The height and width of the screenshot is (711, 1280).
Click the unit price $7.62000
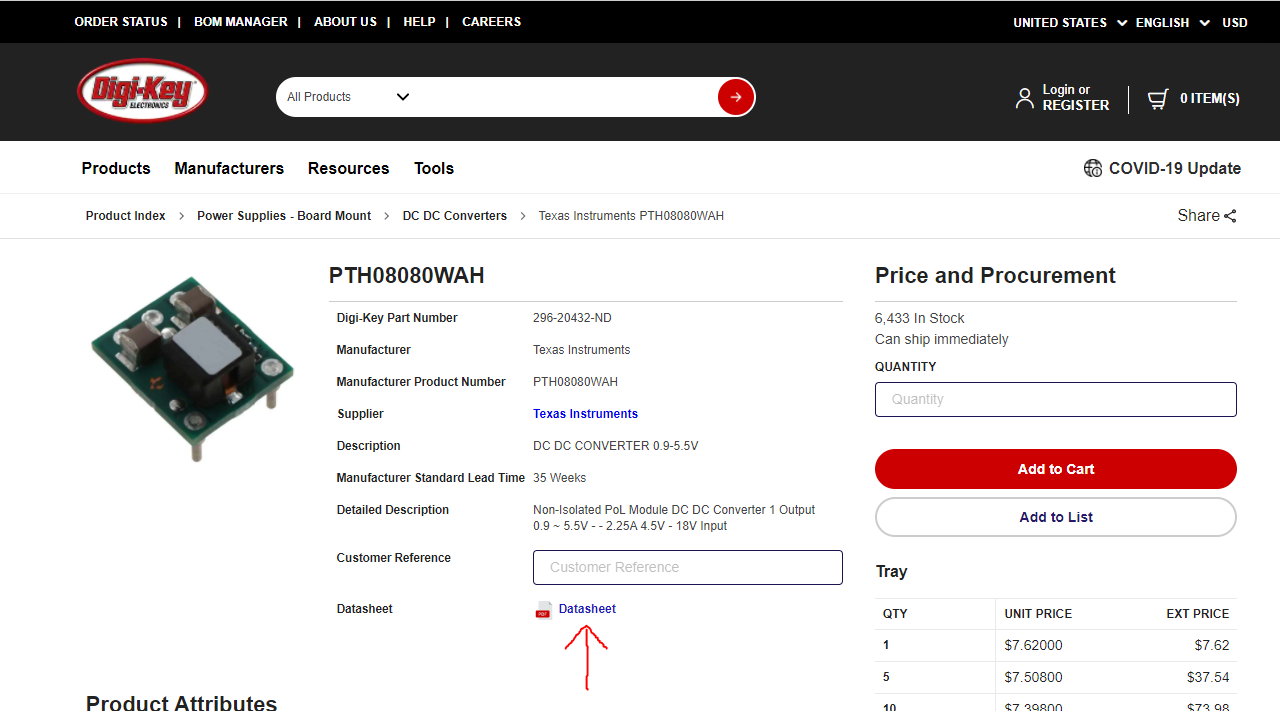1034,645
